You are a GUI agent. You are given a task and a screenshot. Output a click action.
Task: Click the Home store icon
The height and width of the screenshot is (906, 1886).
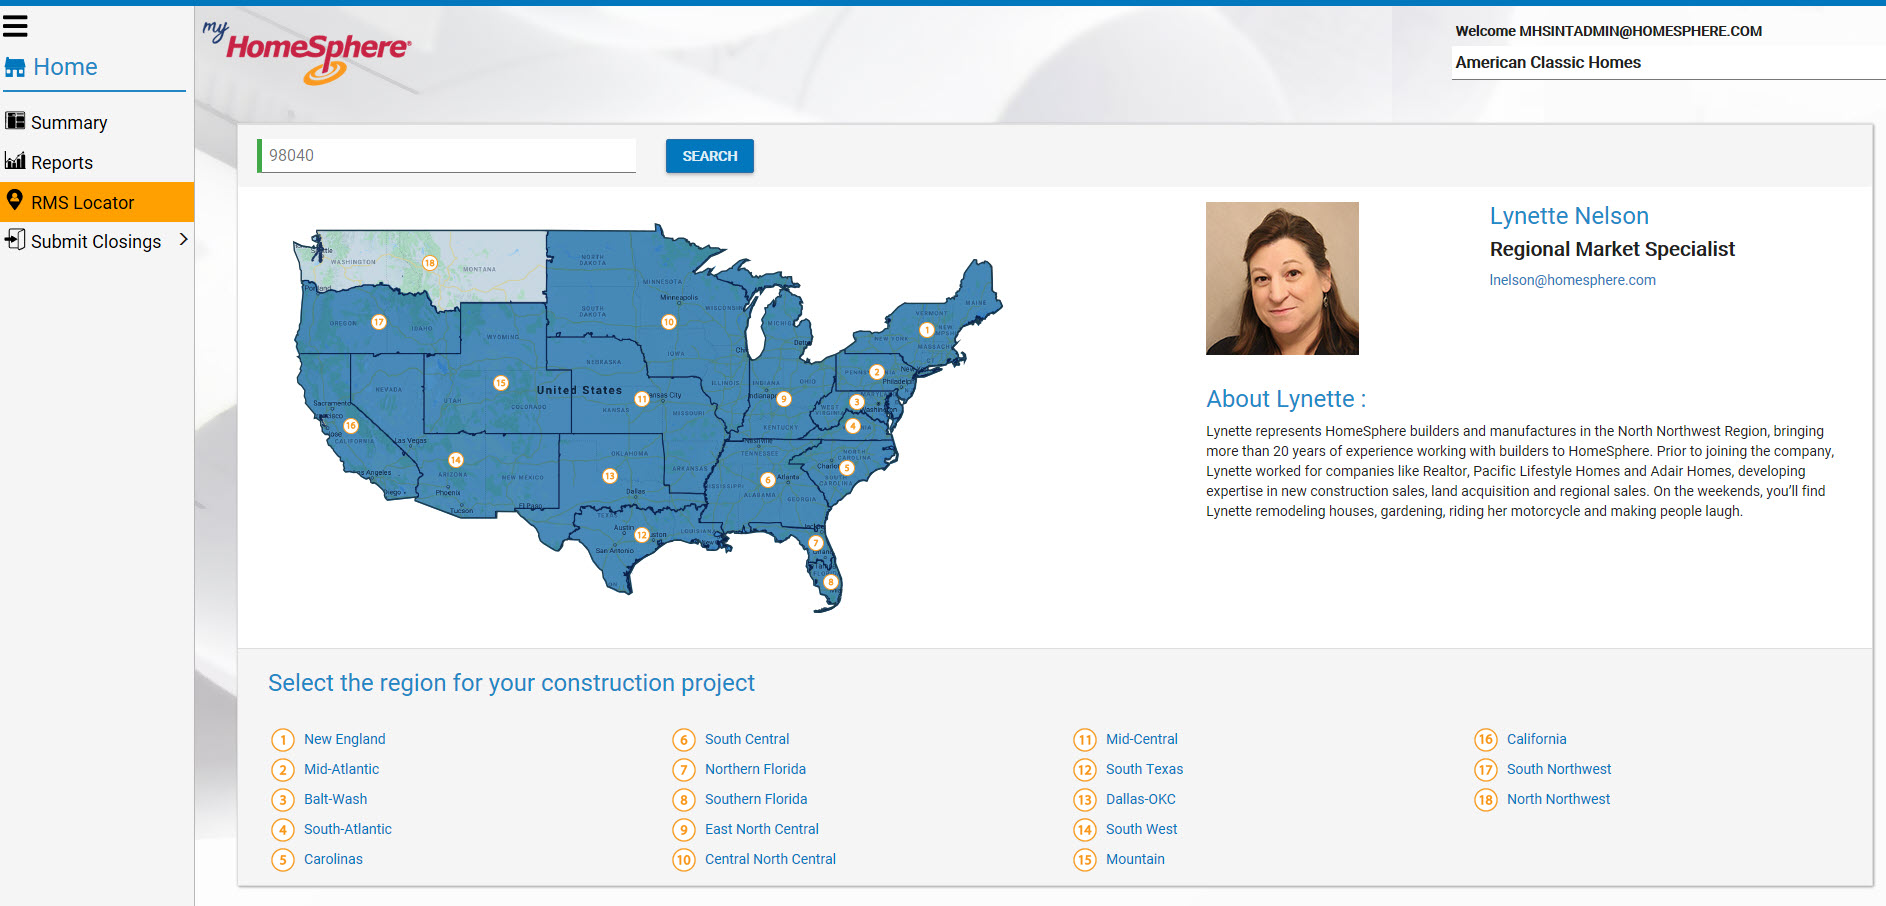tap(15, 67)
